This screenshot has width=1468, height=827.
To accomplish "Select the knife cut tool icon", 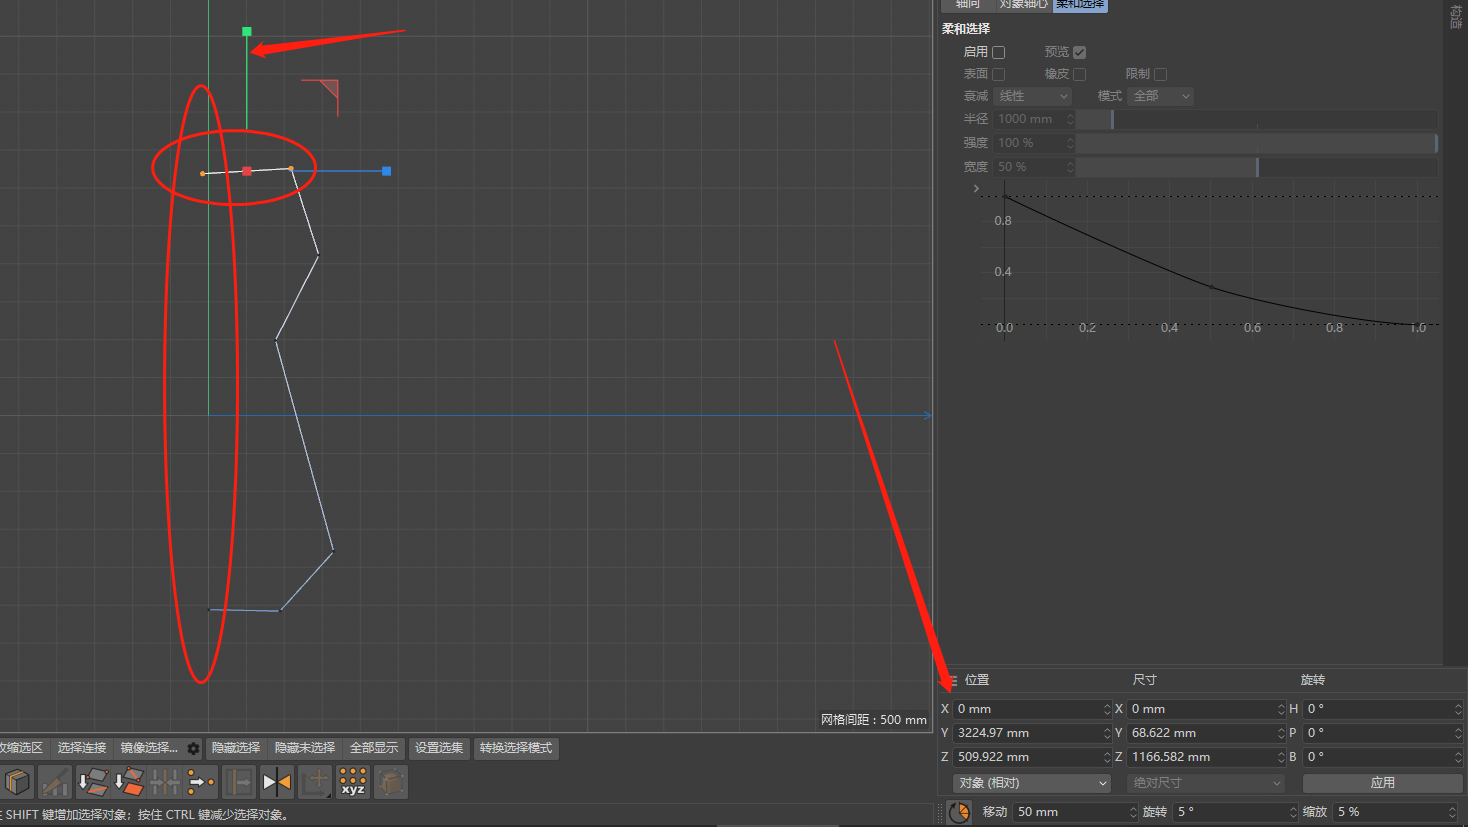I will point(55,782).
